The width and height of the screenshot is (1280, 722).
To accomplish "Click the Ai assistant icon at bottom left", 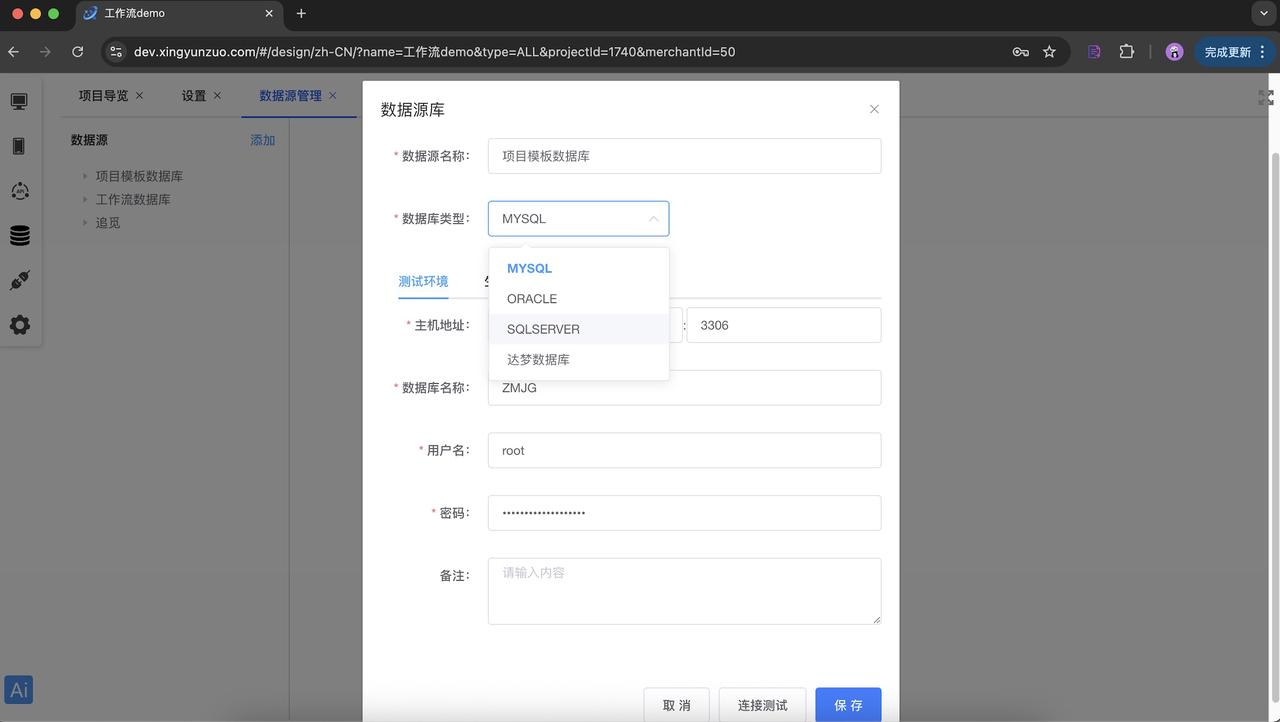I will pyautogui.click(x=19, y=690).
